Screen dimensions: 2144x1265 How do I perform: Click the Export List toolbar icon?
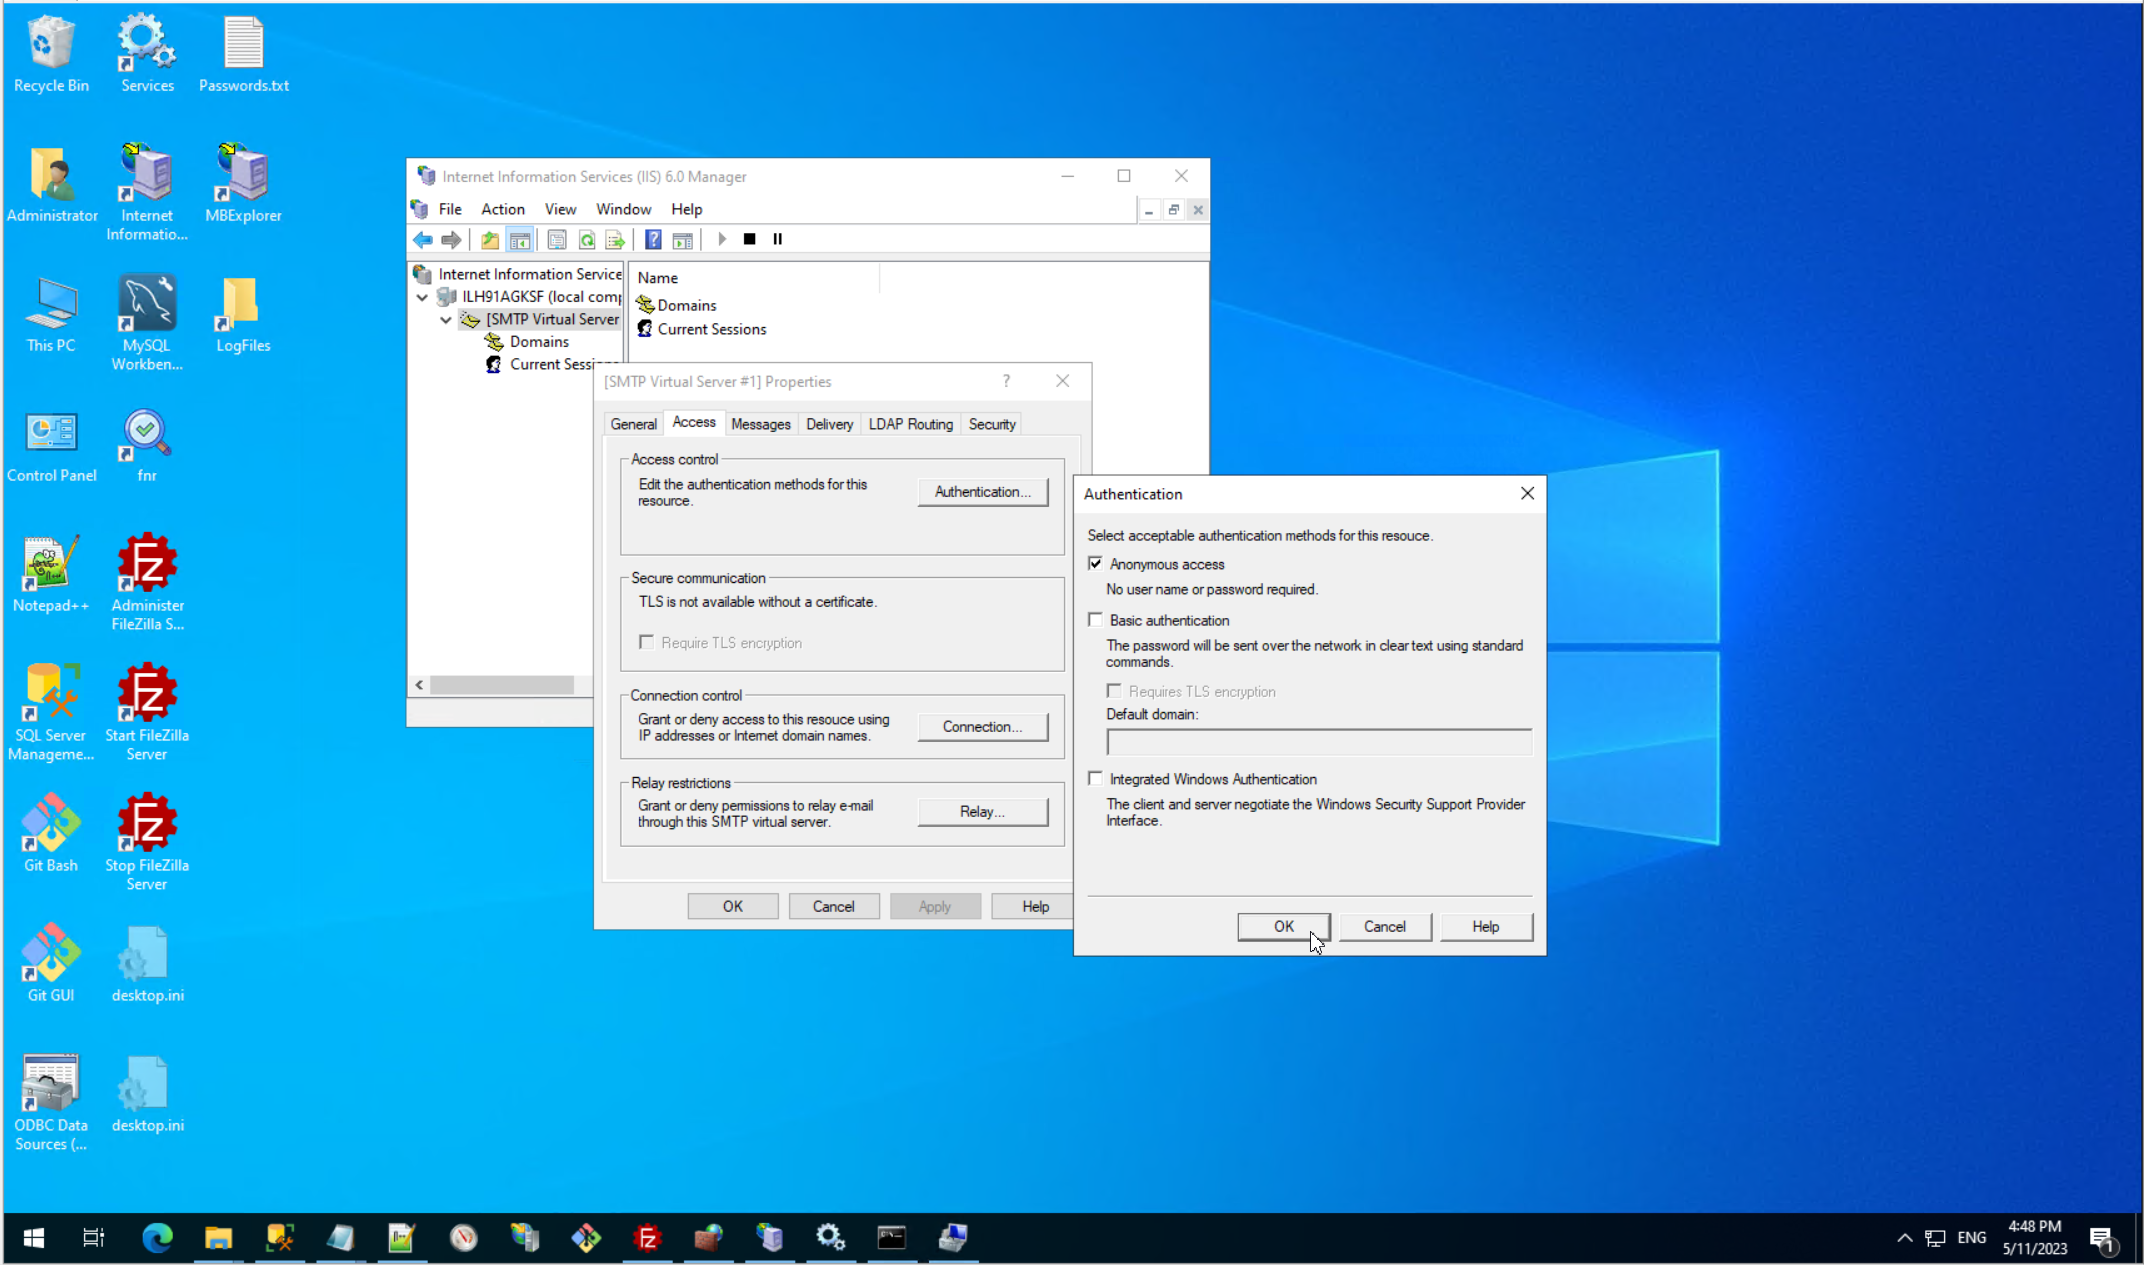click(x=615, y=239)
